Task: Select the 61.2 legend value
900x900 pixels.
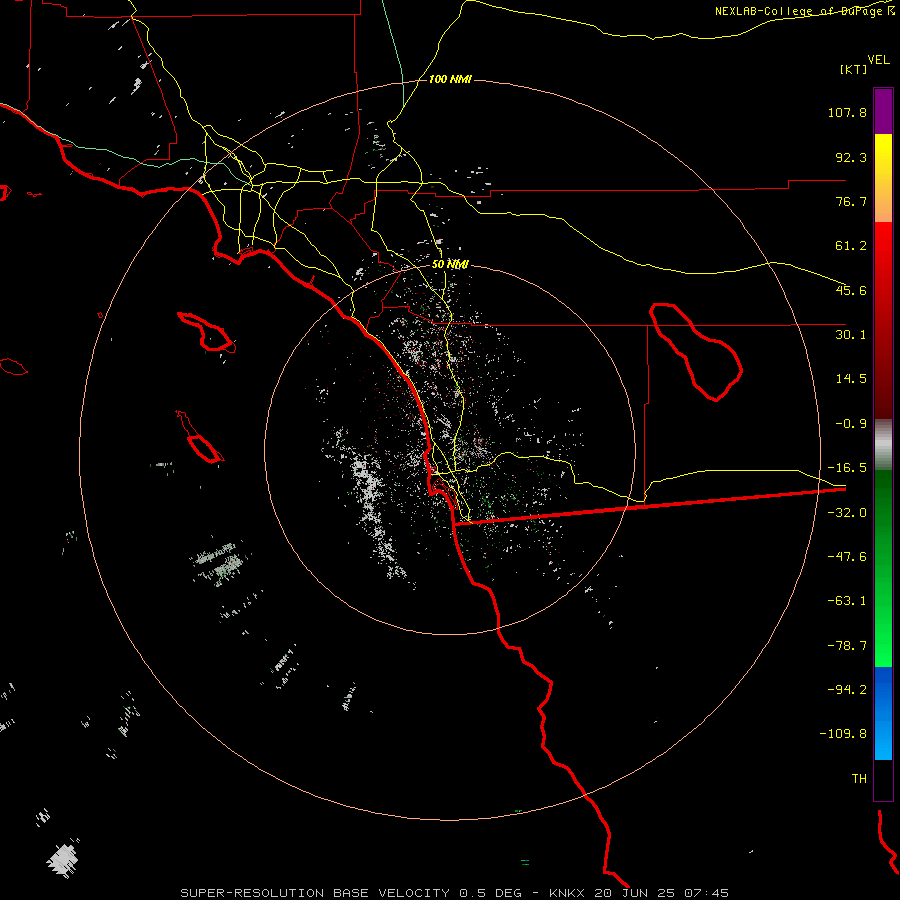Action: 851,246
